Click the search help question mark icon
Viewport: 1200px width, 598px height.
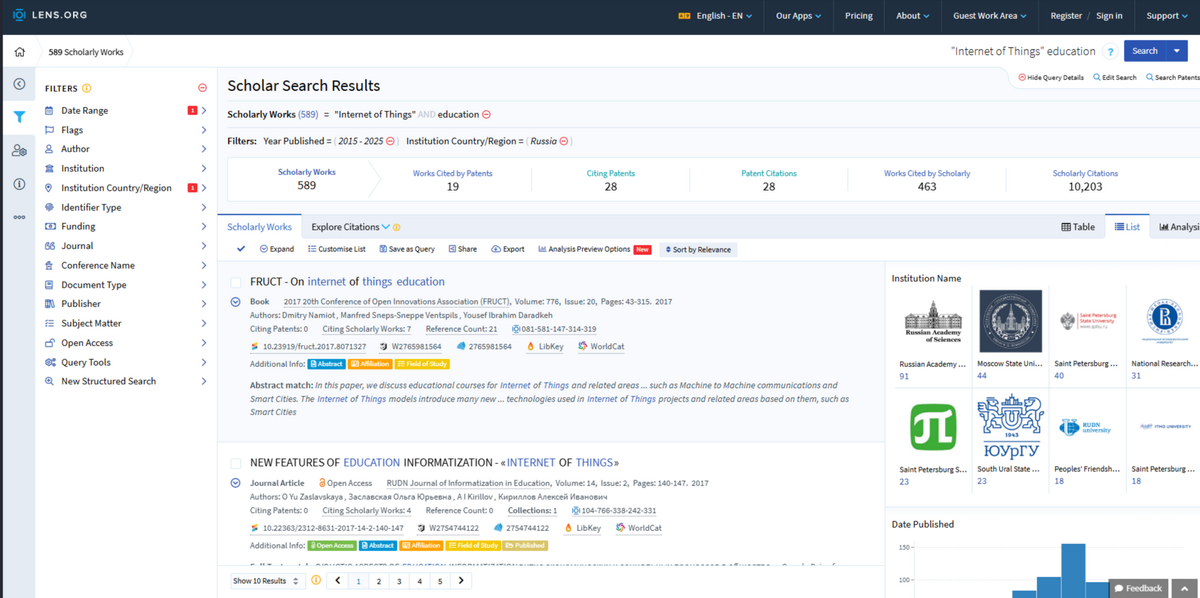coord(1110,52)
